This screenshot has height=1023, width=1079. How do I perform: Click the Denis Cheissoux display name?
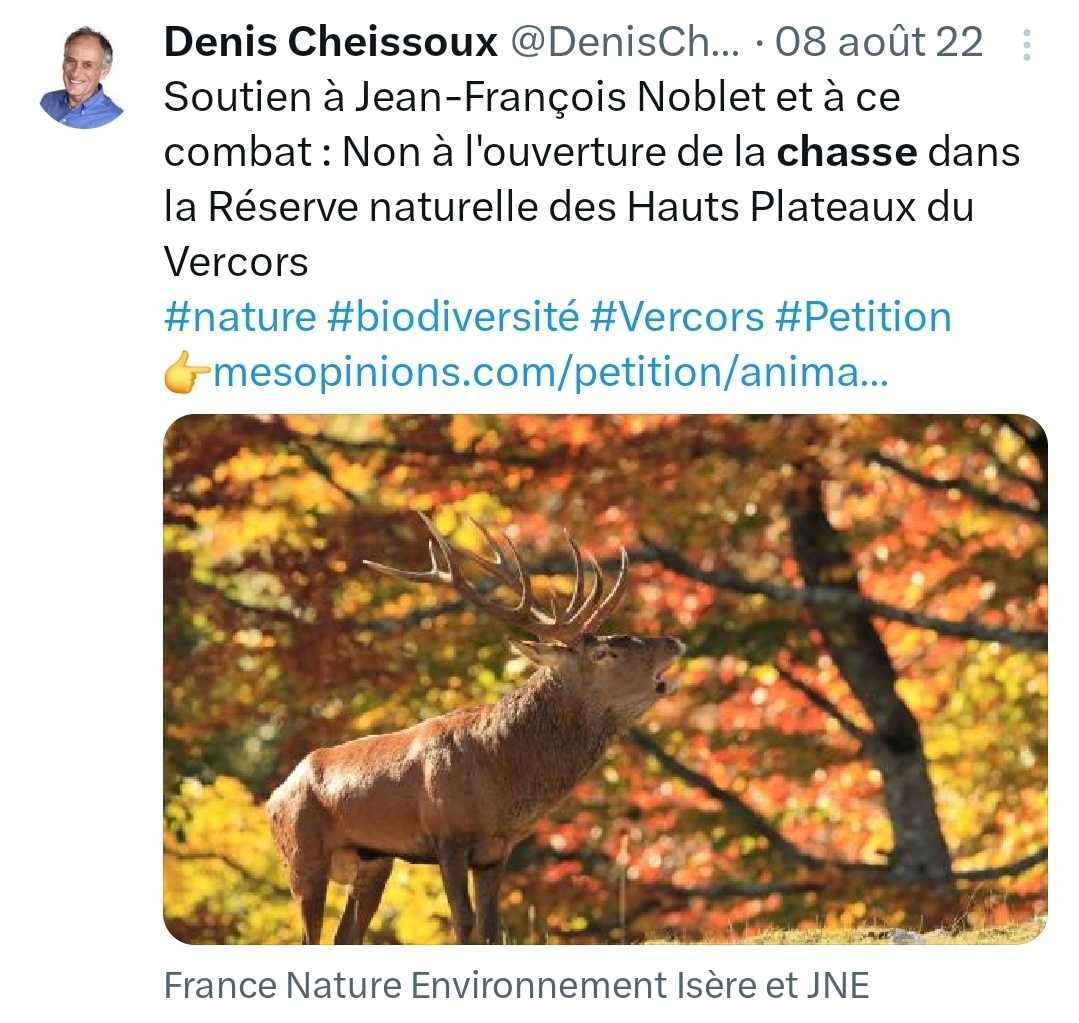click(x=330, y=42)
